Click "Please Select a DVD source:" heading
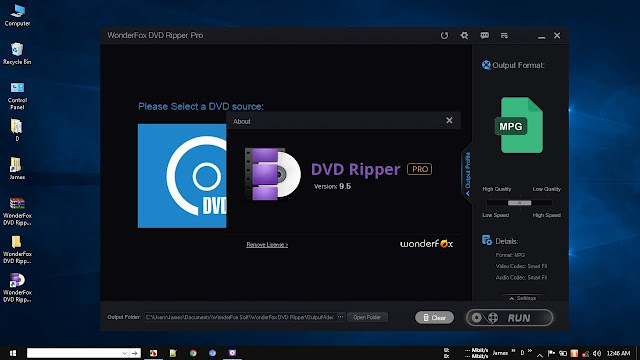The width and height of the screenshot is (640, 360). pyautogui.click(x=201, y=107)
